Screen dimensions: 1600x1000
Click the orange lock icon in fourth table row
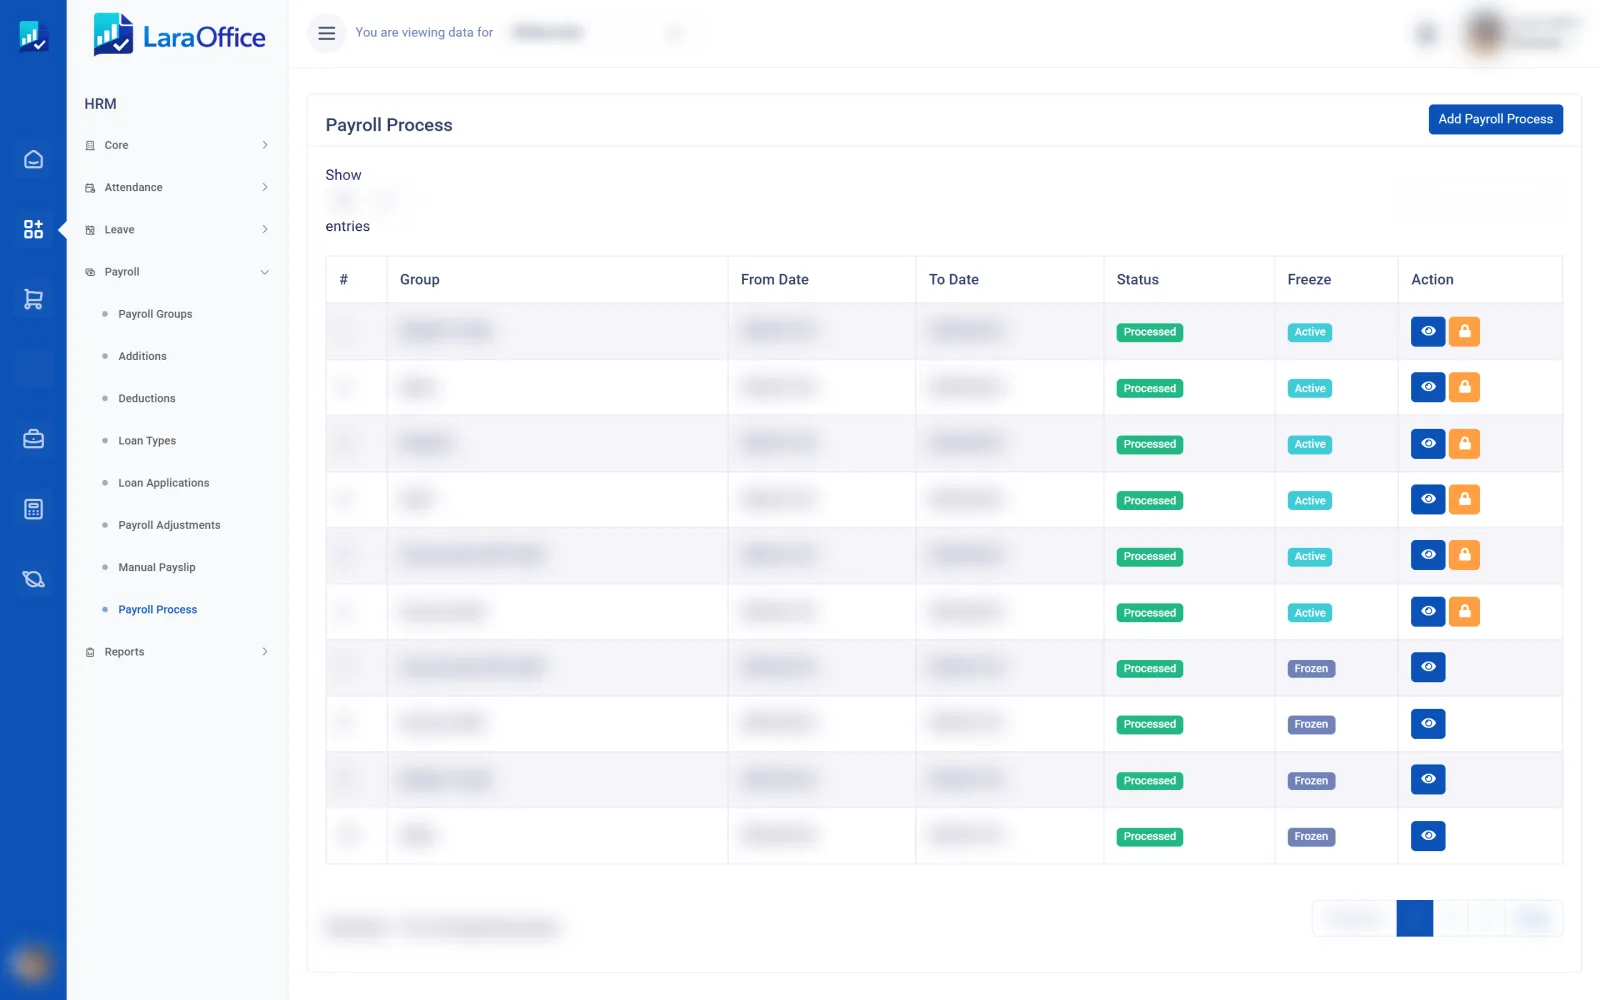pyautogui.click(x=1464, y=499)
